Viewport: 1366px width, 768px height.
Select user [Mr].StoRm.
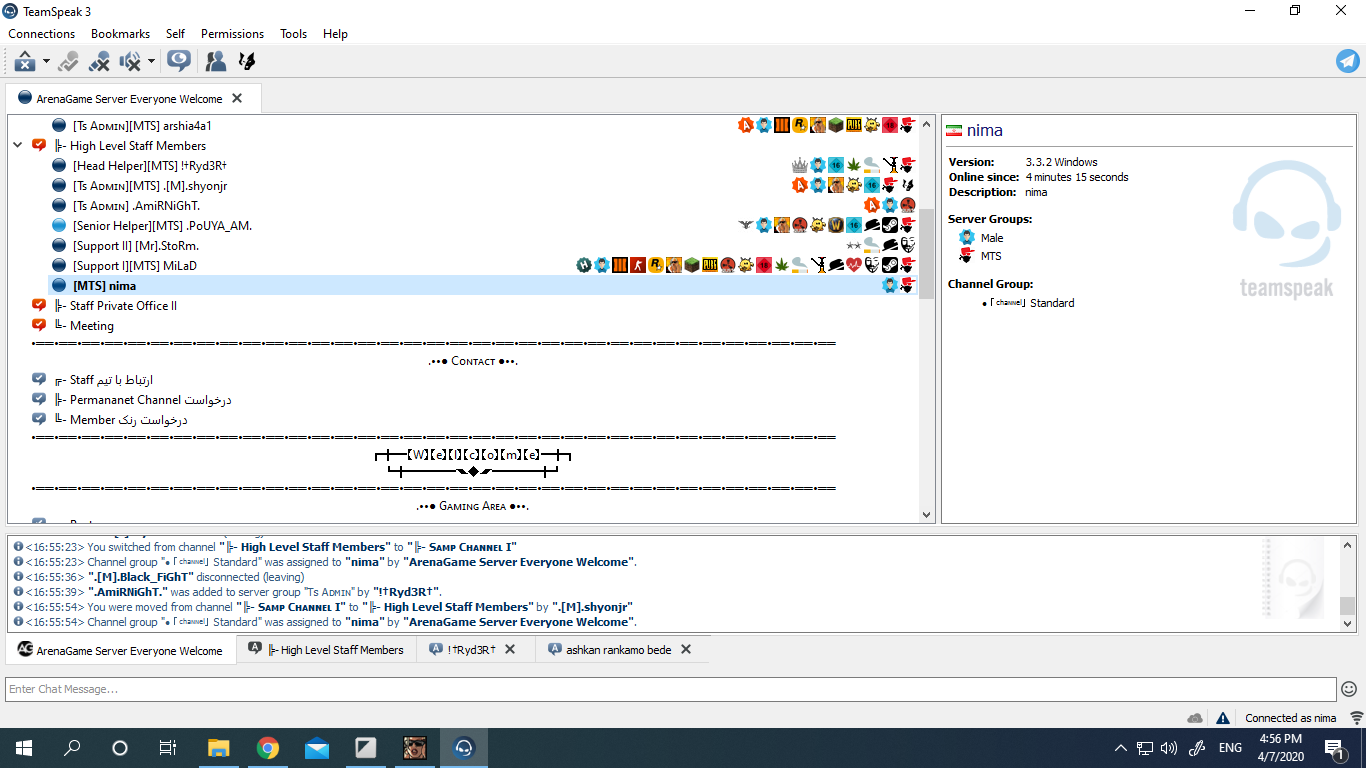coord(136,246)
